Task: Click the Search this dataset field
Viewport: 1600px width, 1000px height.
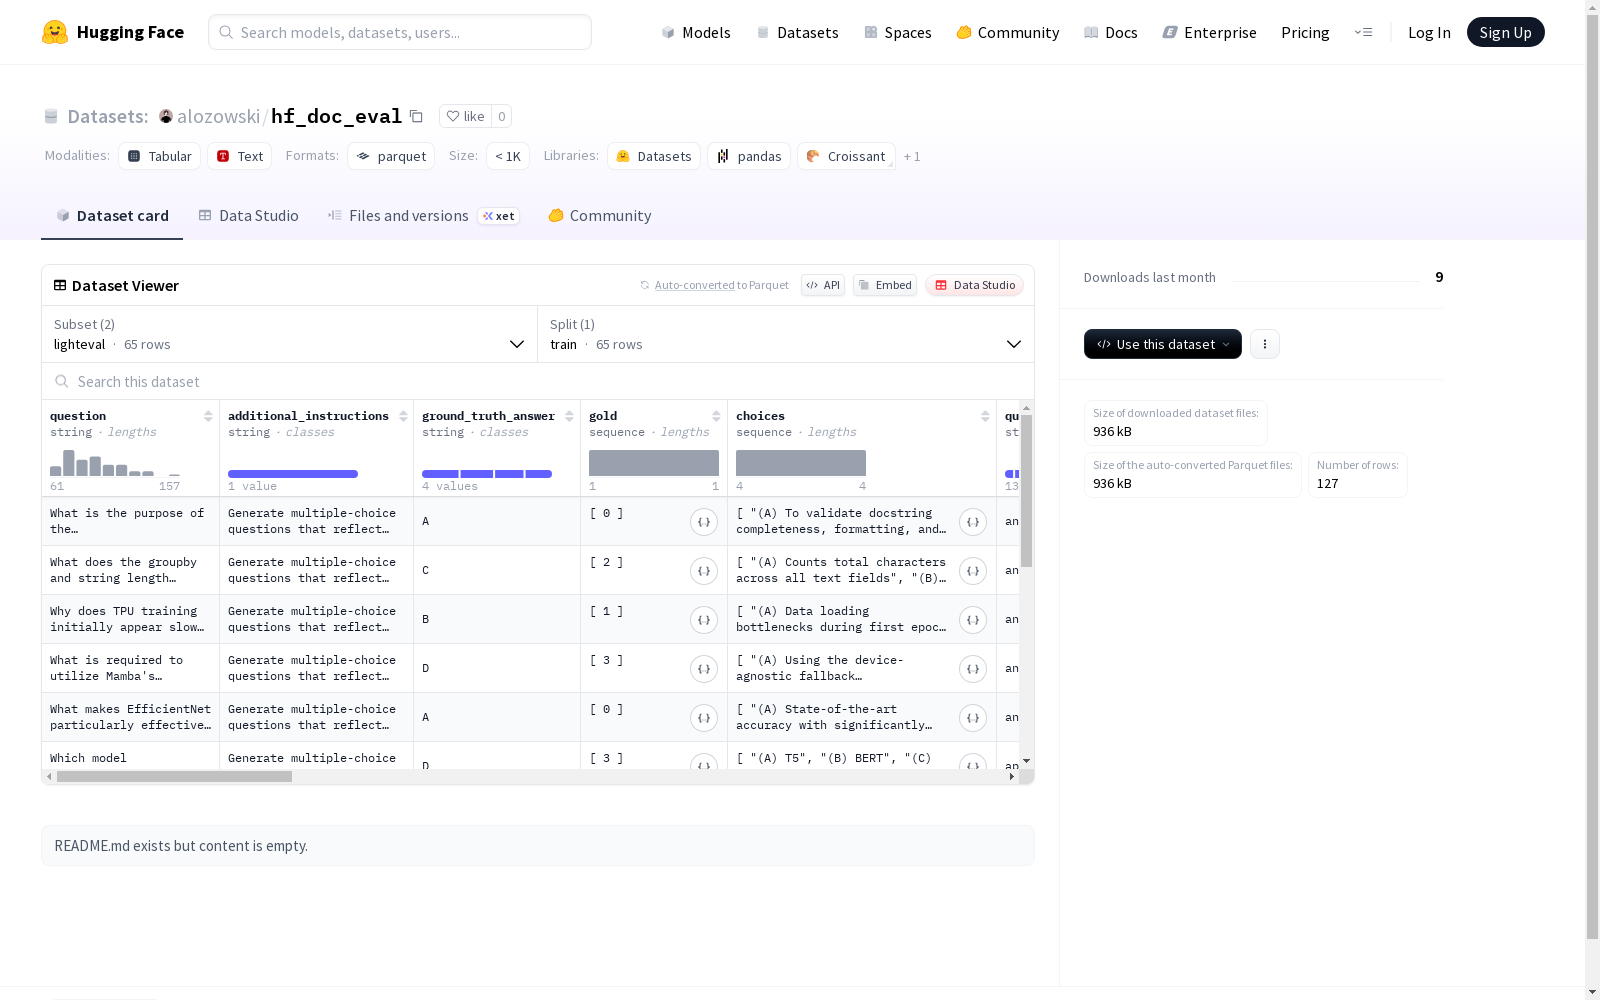Action: pos(538,381)
